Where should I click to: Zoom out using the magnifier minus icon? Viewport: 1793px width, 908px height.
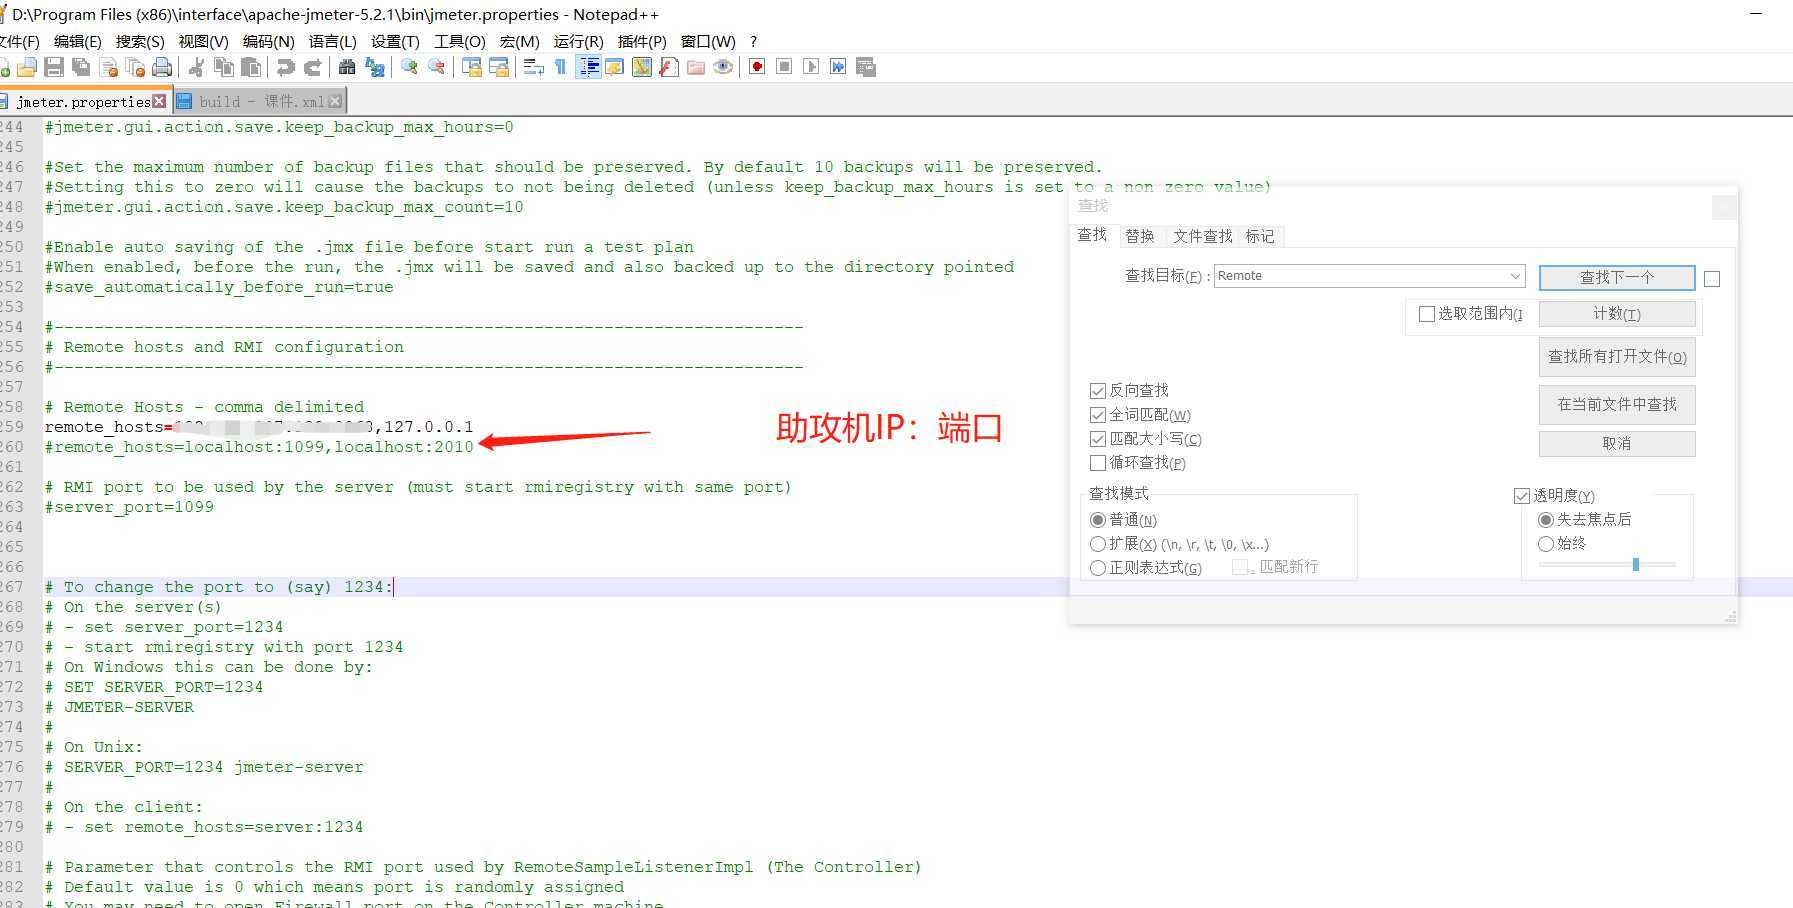click(436, 67)
